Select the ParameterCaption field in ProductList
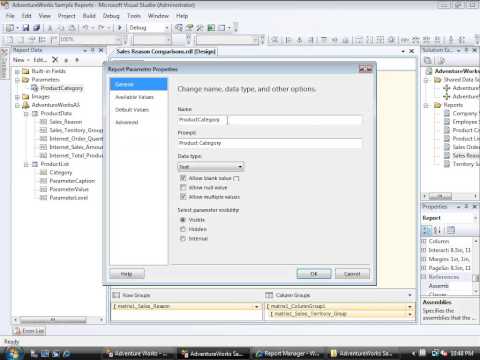Viewport: 480px width, 360px height. [x=72, y=181]
